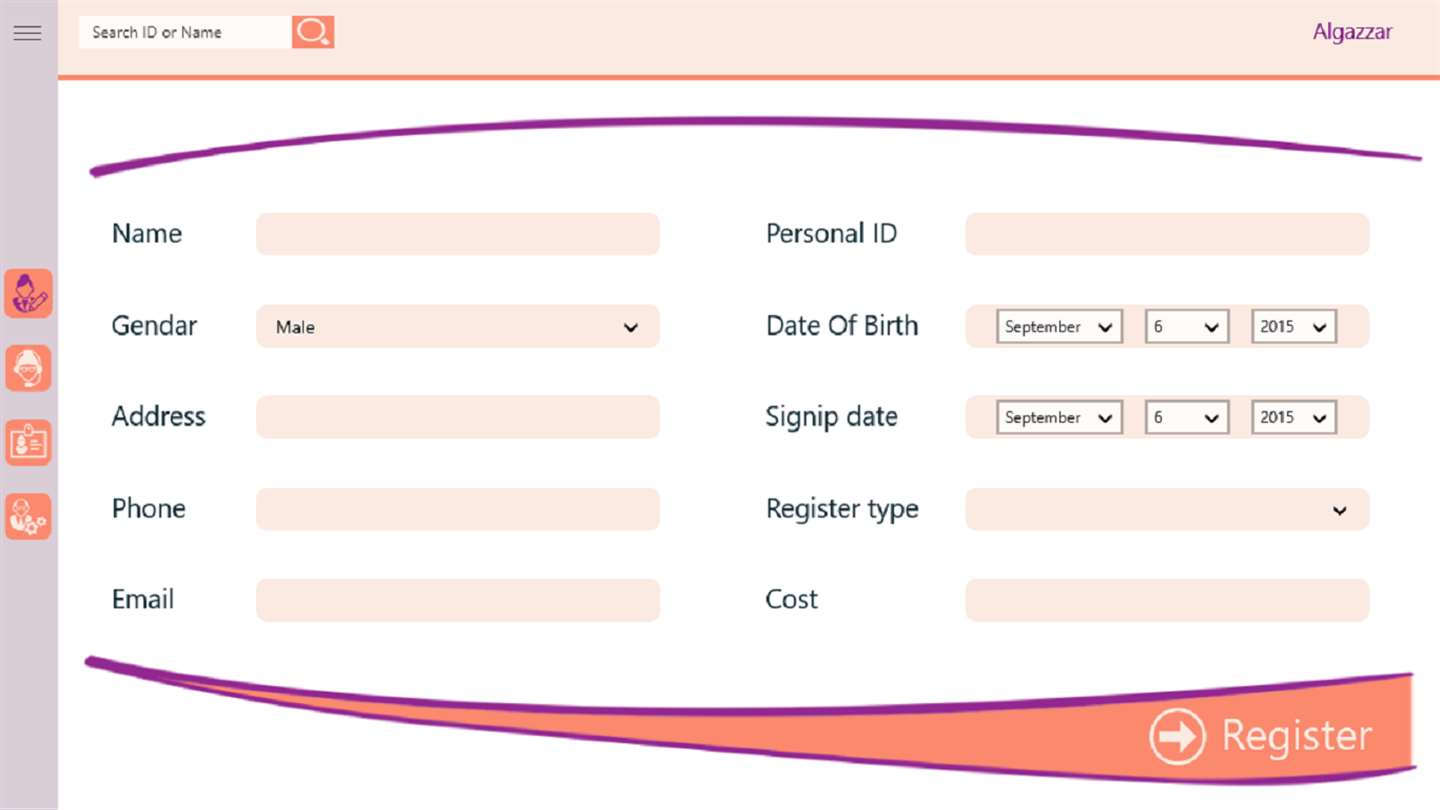The height and width of the screenshot is (810, 1440).
Task: Click the orange search magnifier icon
Action: tap(313, 32)
